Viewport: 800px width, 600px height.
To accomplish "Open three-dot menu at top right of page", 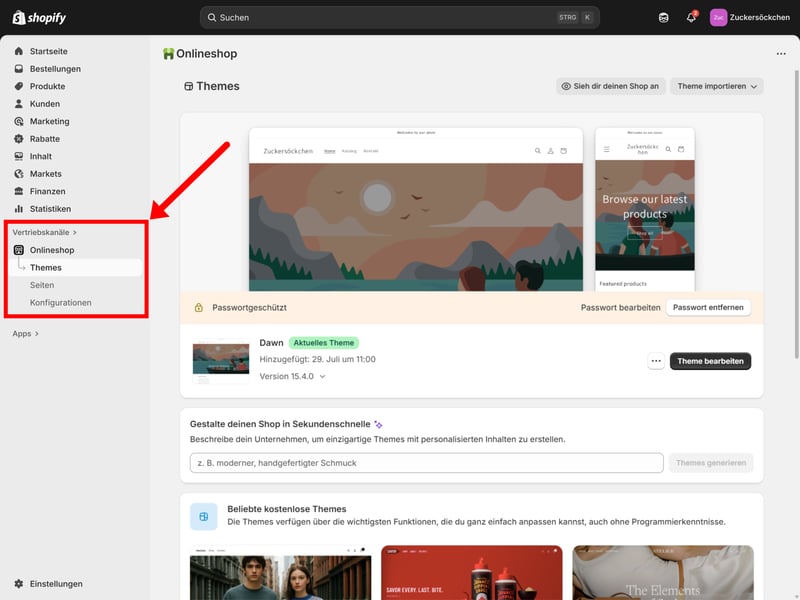I will [x=781, y=54].
